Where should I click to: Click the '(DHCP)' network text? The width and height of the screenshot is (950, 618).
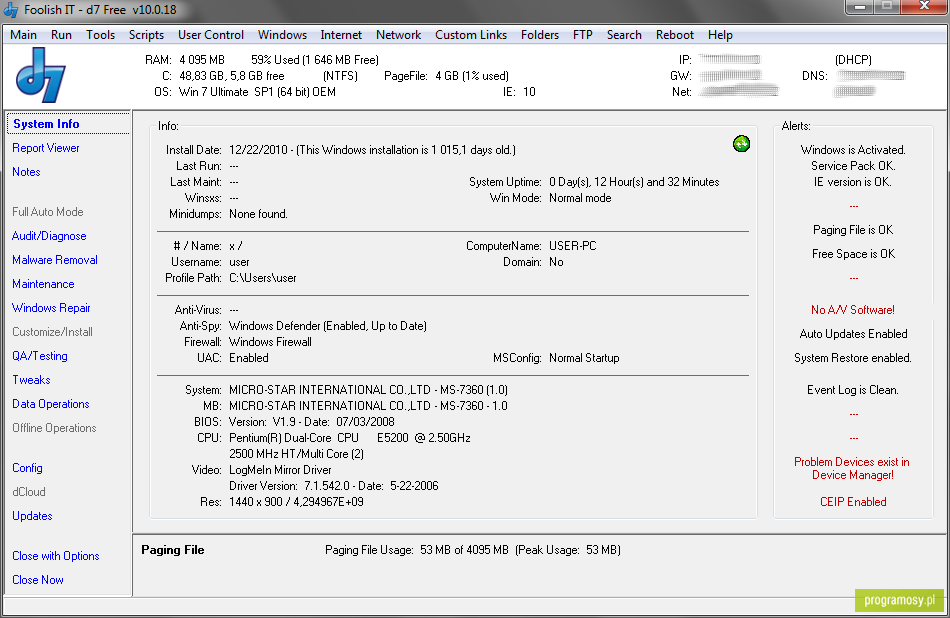853,60
